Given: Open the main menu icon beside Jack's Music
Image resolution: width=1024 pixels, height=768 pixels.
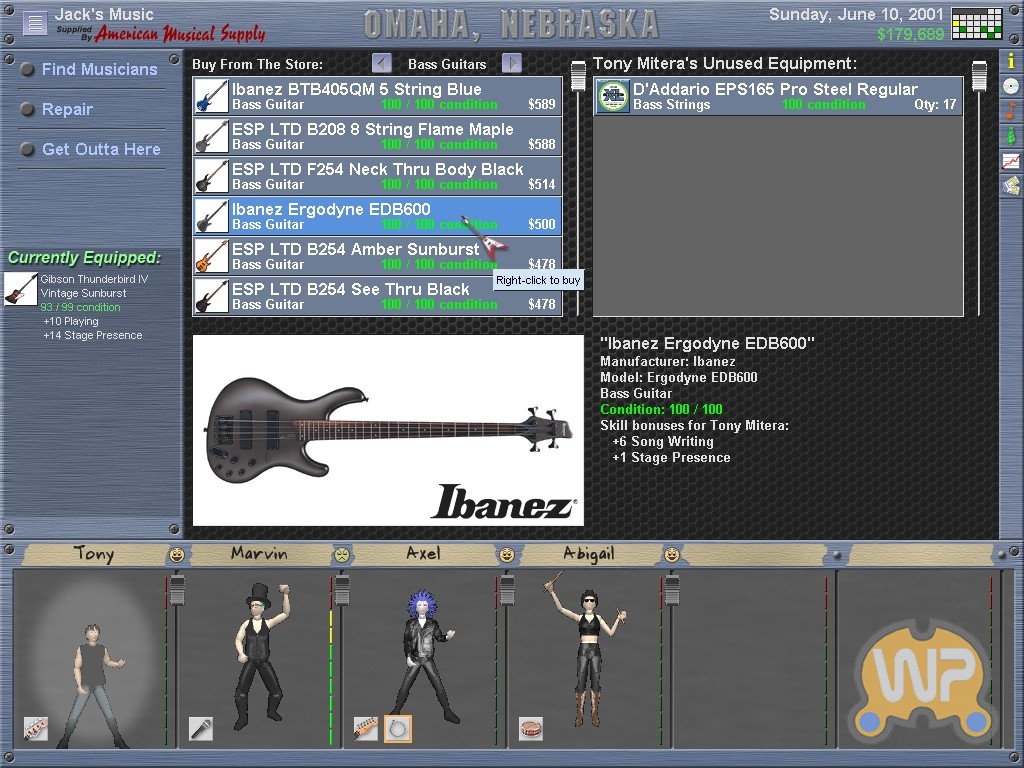Looking at the screenshot, I should pyautogui.click(x=35, y=22).
